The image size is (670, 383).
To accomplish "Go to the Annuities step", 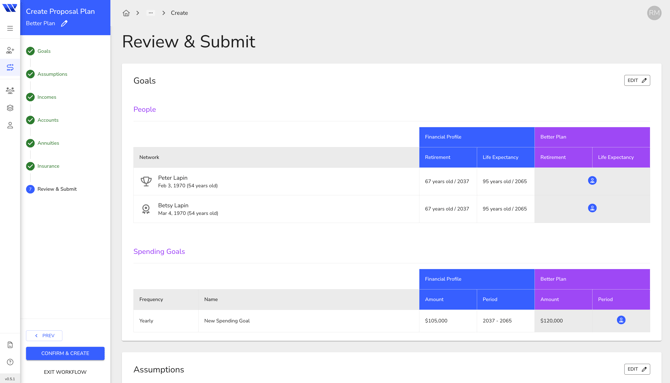I will 48,143.
